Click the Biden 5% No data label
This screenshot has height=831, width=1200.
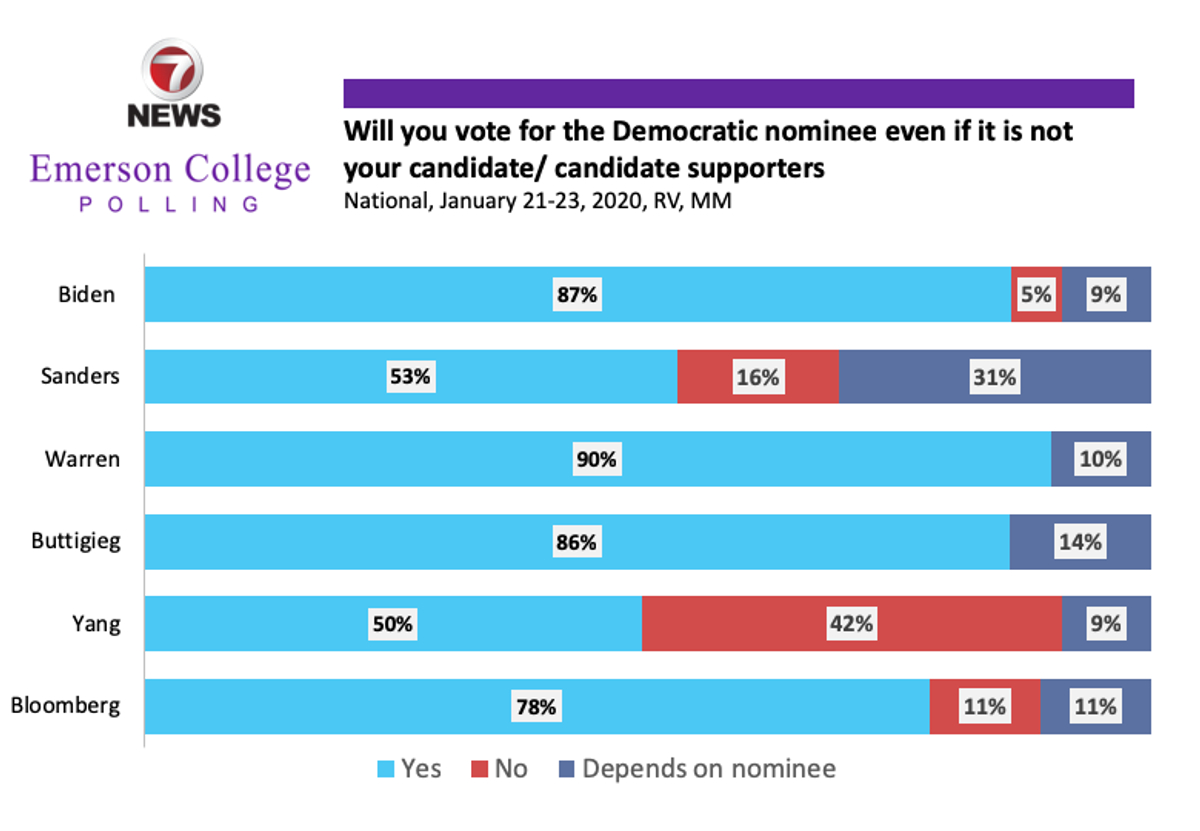pyautogui.click(x=1036, y=295)
